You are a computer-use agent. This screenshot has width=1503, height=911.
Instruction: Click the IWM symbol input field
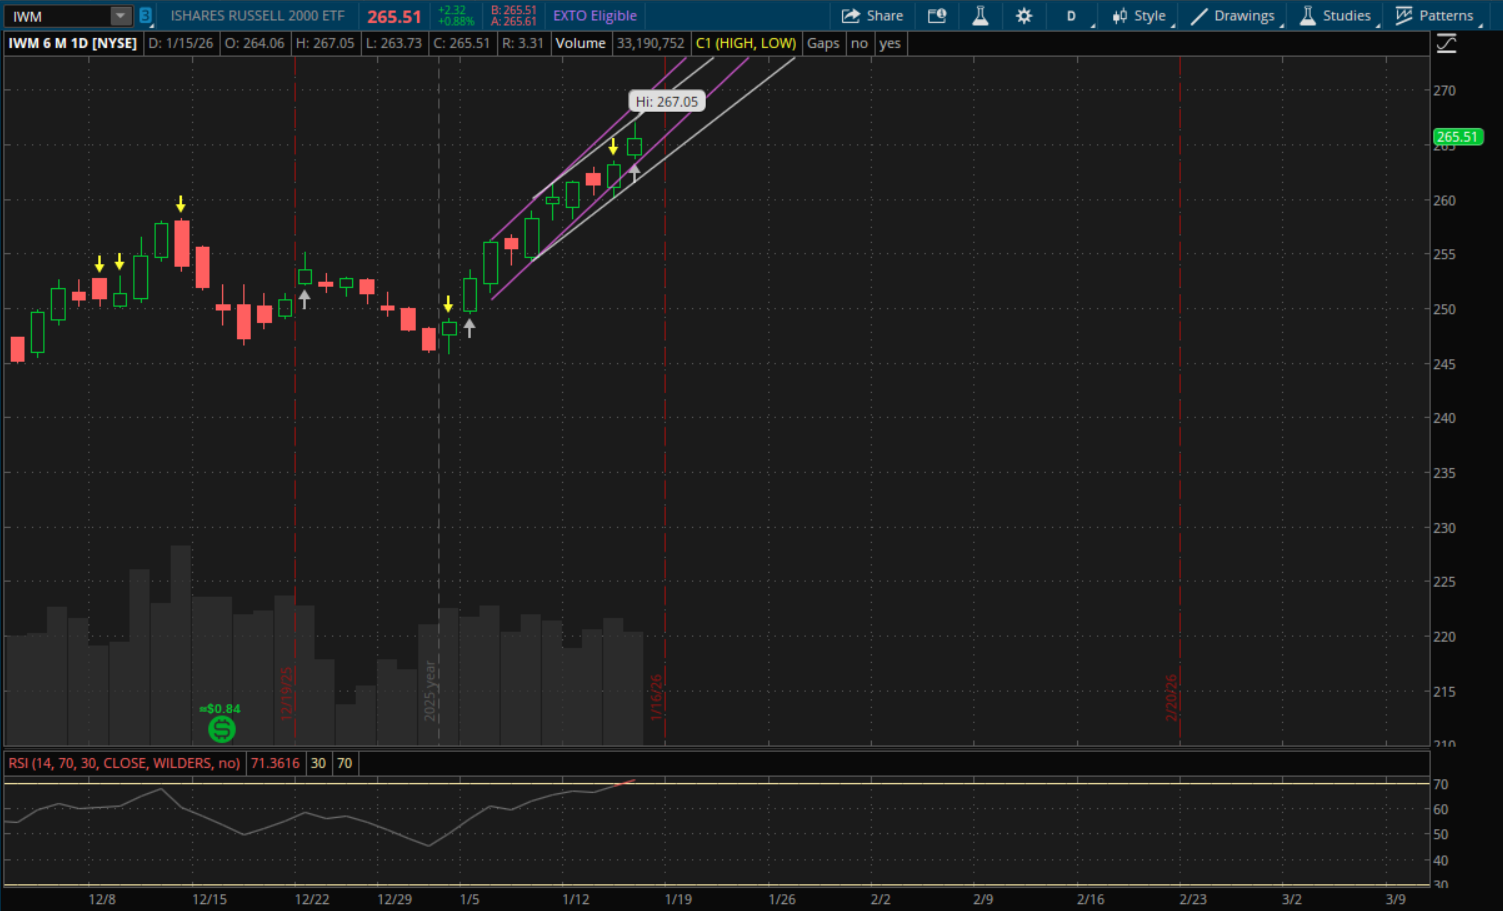tap(58, 16)
